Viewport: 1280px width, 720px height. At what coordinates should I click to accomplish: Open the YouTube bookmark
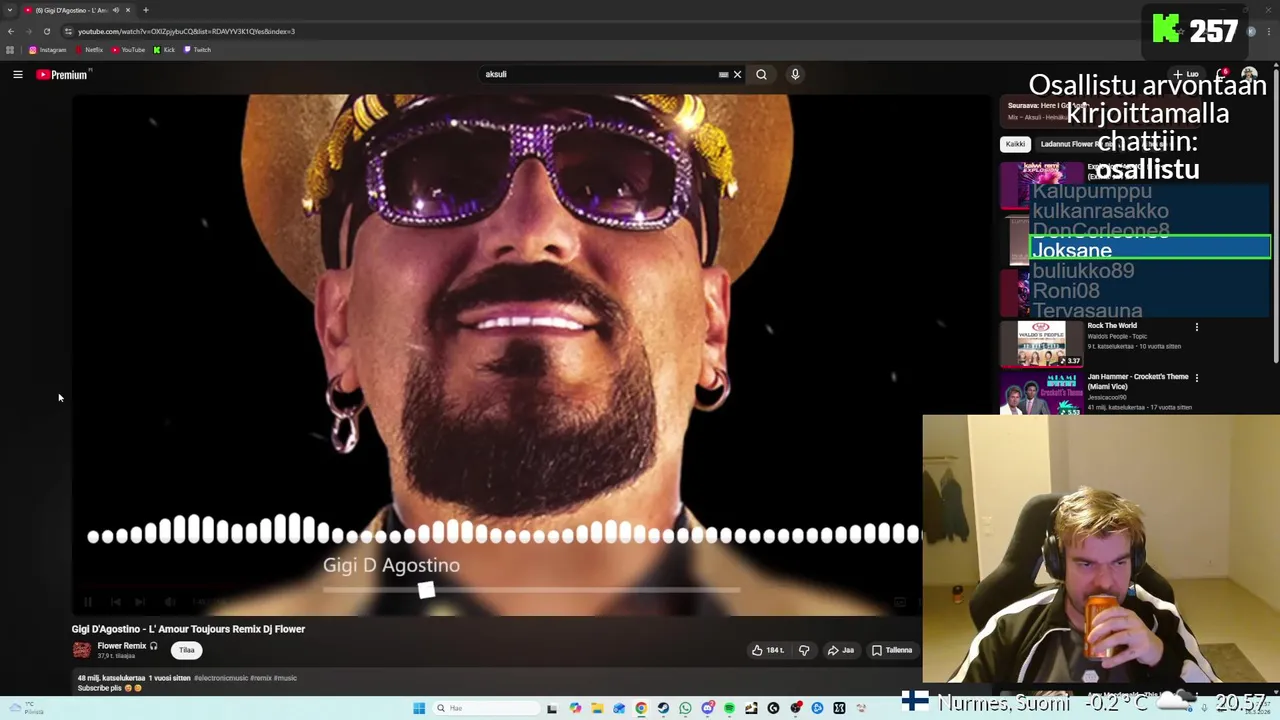click(128, 50)
